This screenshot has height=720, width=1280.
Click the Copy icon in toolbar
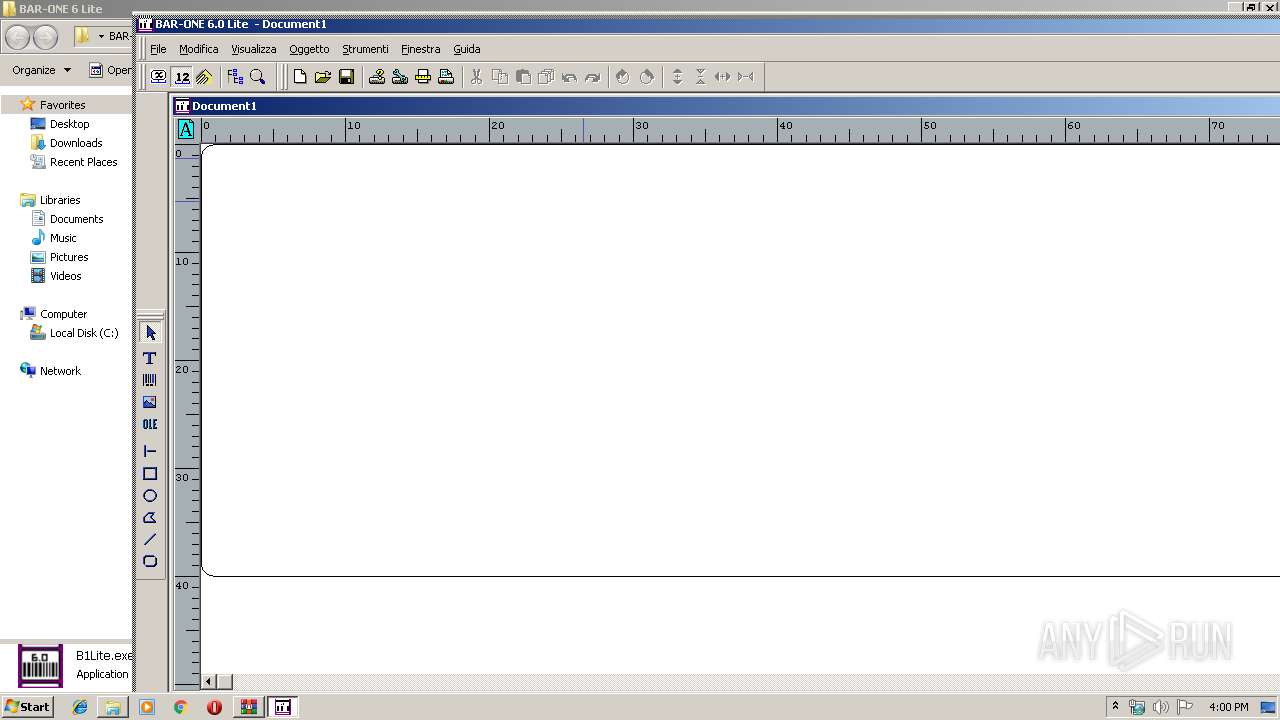point(499,77)
